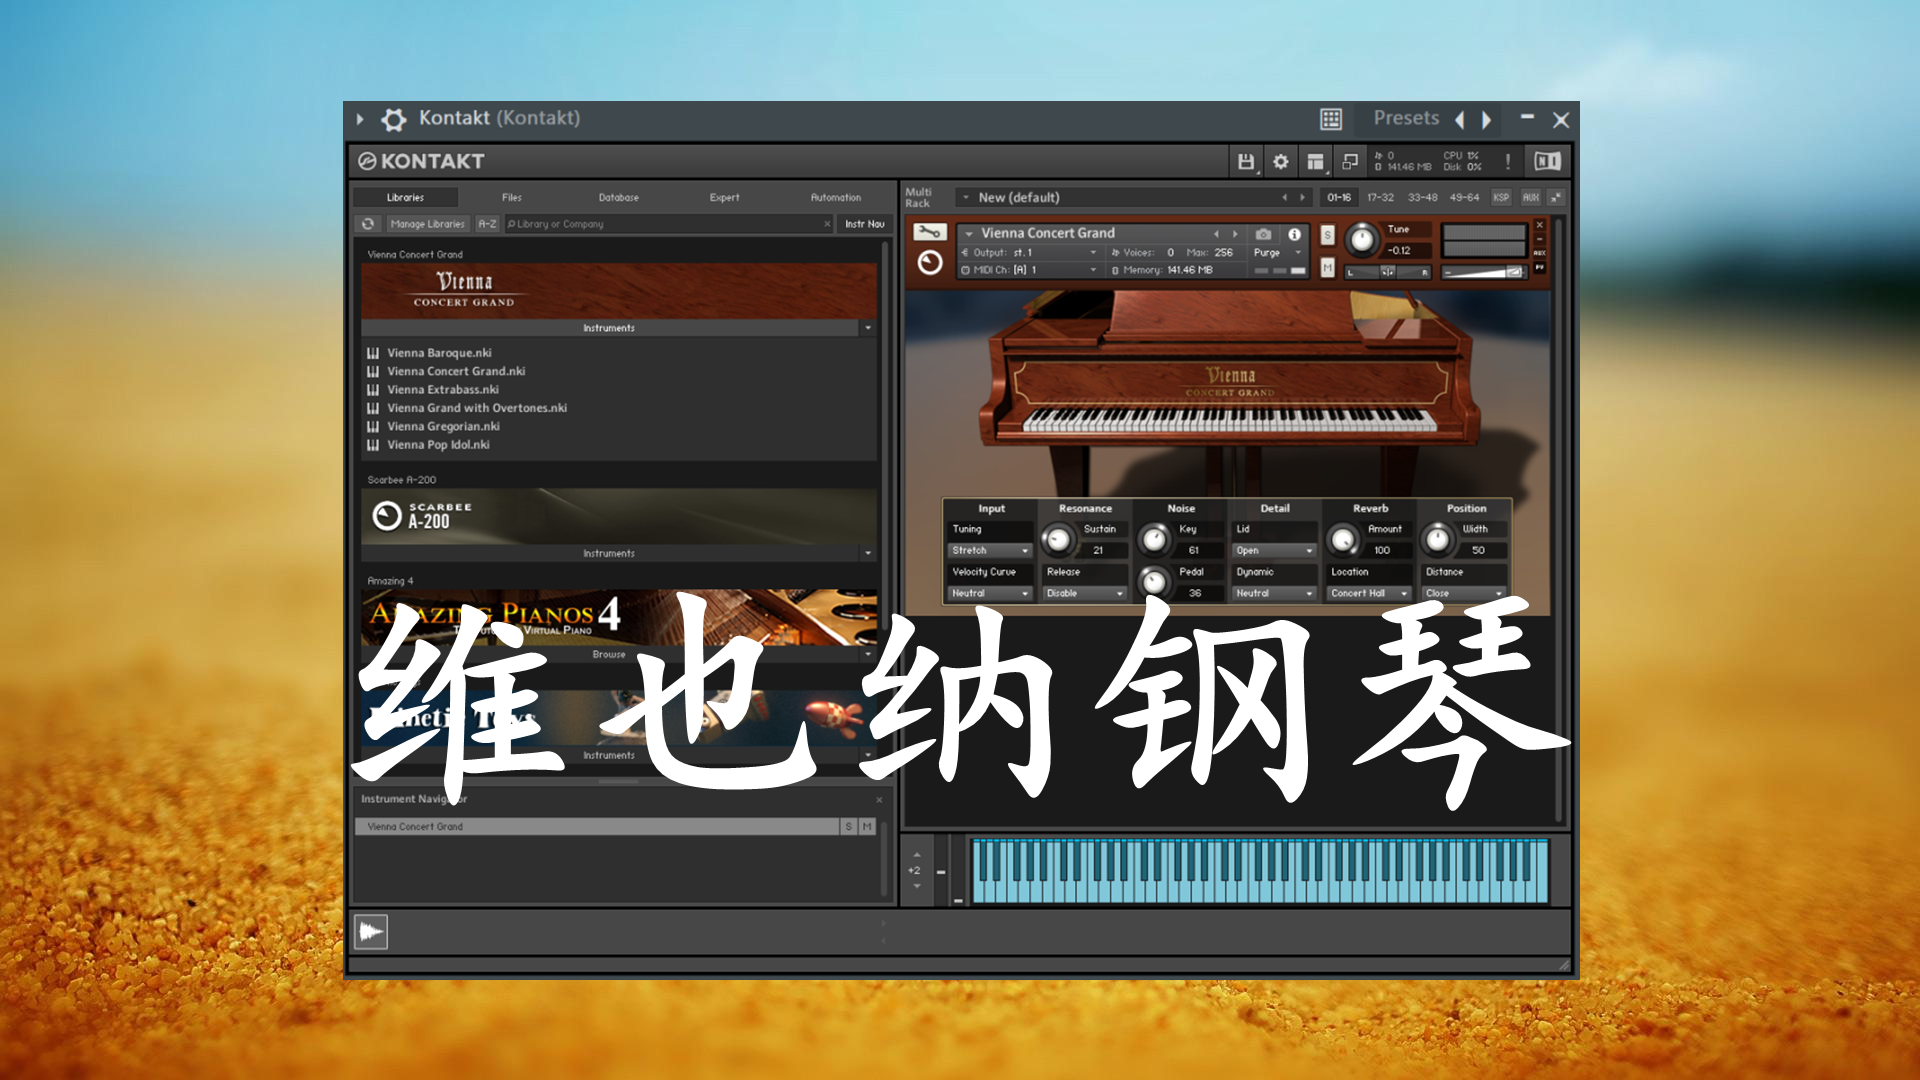Click the minimized view icon in Kontakt header
The image size is (1920, 1080).
[x=1350, y=161]
